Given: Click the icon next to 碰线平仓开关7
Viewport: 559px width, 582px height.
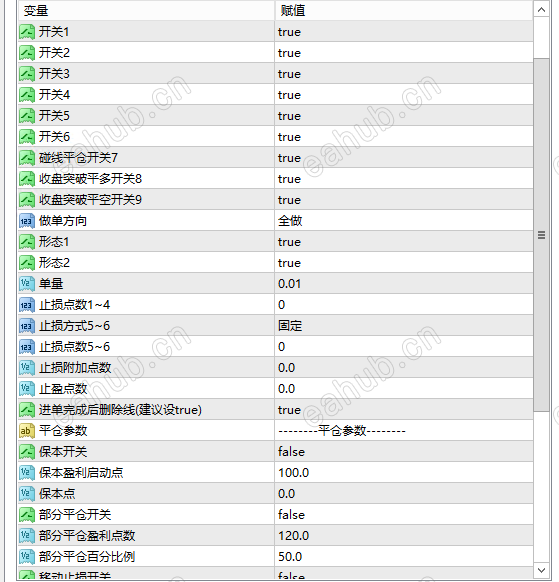Looking at the screenshot, I should click(x=27, y=158).
